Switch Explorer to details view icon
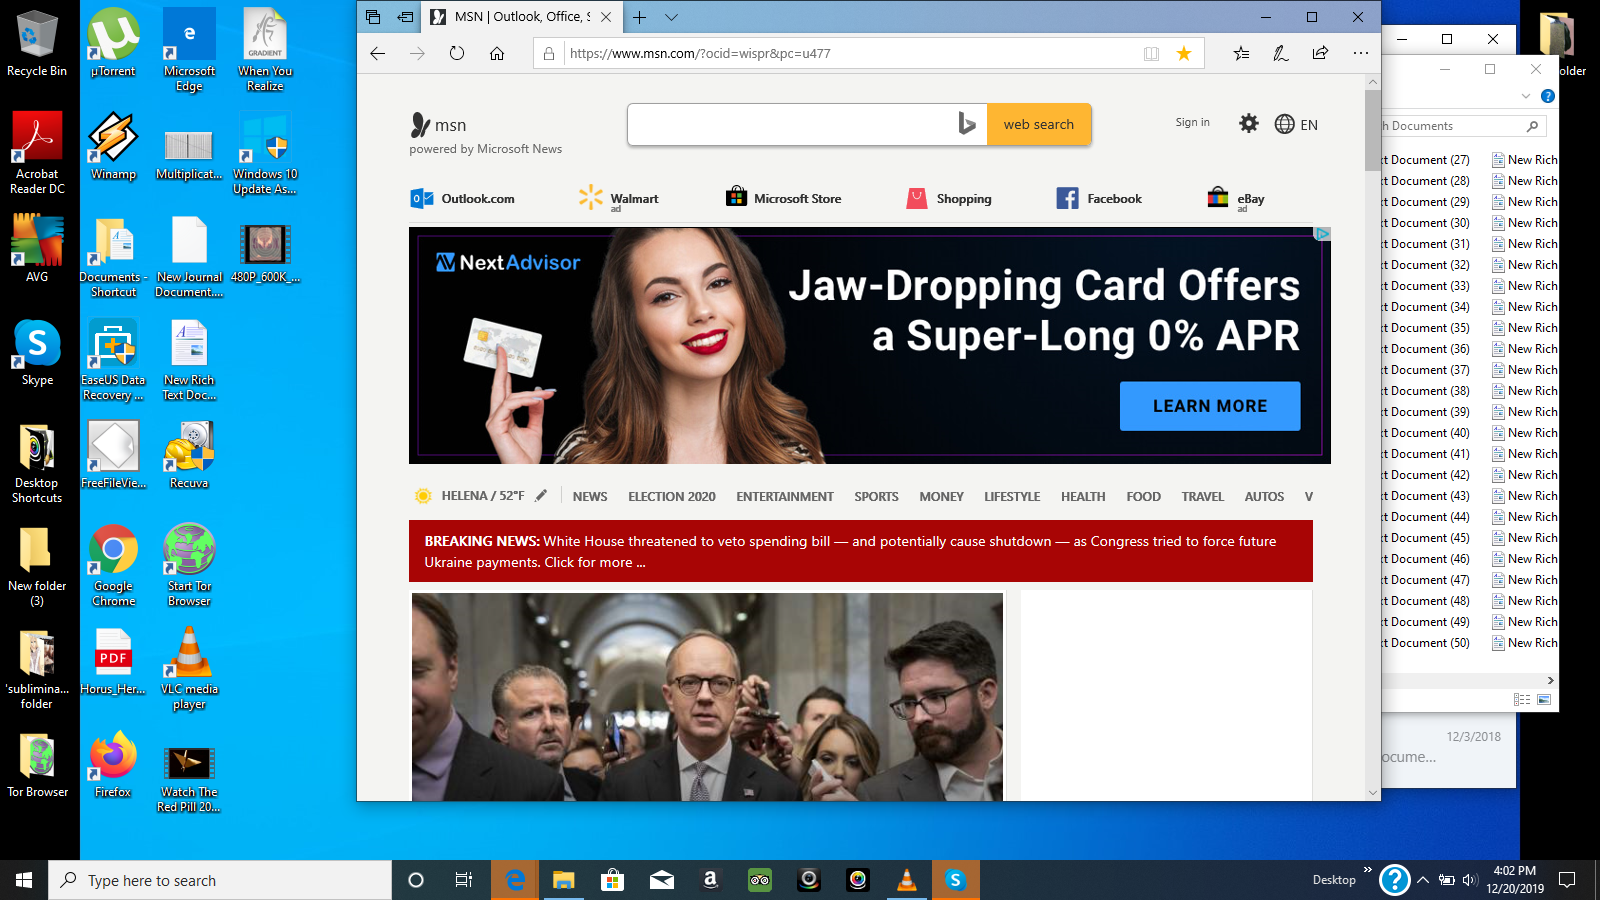 [1522, 700]
